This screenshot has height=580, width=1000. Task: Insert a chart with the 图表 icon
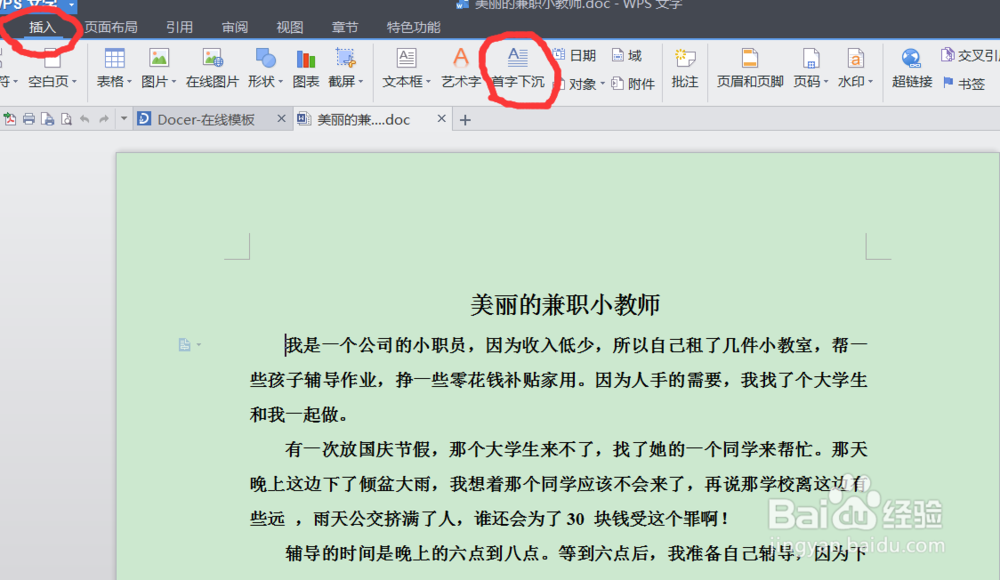click(306, 68)
